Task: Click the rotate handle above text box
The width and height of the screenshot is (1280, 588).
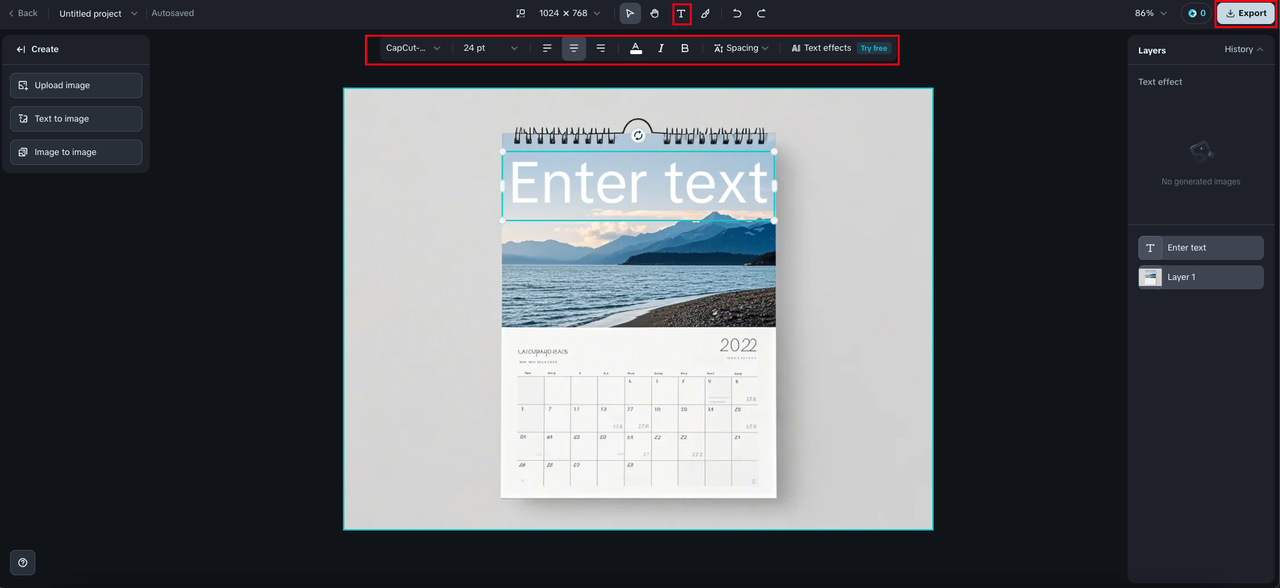Action: coord(638,135)
